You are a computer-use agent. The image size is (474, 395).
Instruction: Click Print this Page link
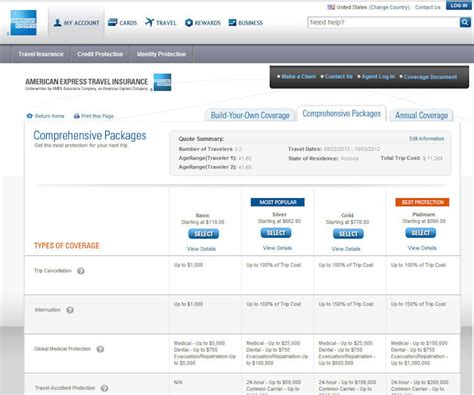click(x=97, y=116)
